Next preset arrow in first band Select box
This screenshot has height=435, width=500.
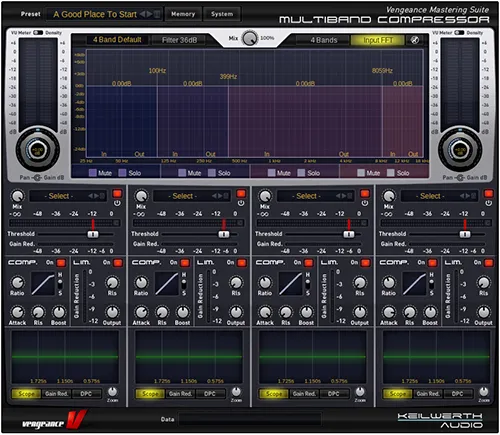point(97,196)
